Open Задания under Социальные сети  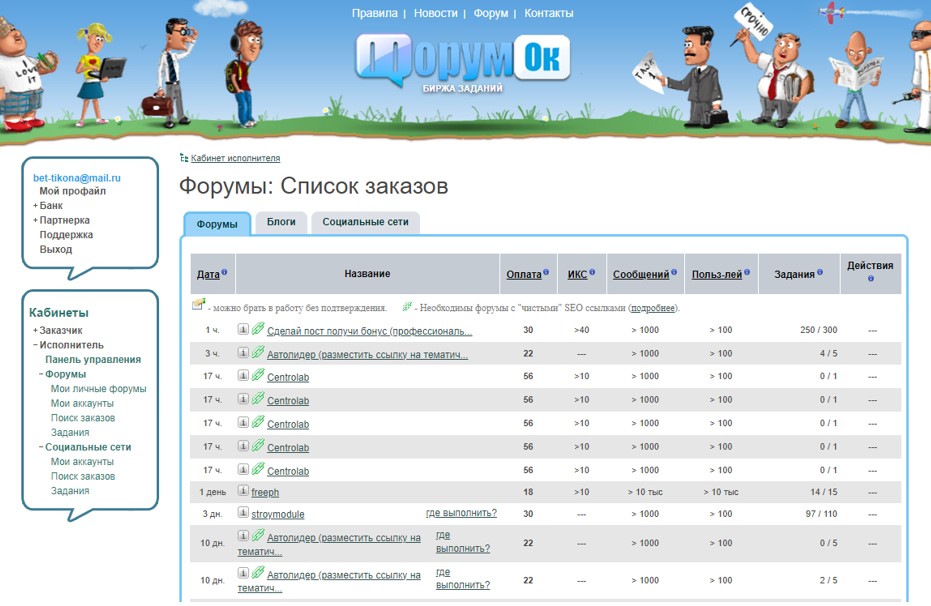click(x=69, y=491)
